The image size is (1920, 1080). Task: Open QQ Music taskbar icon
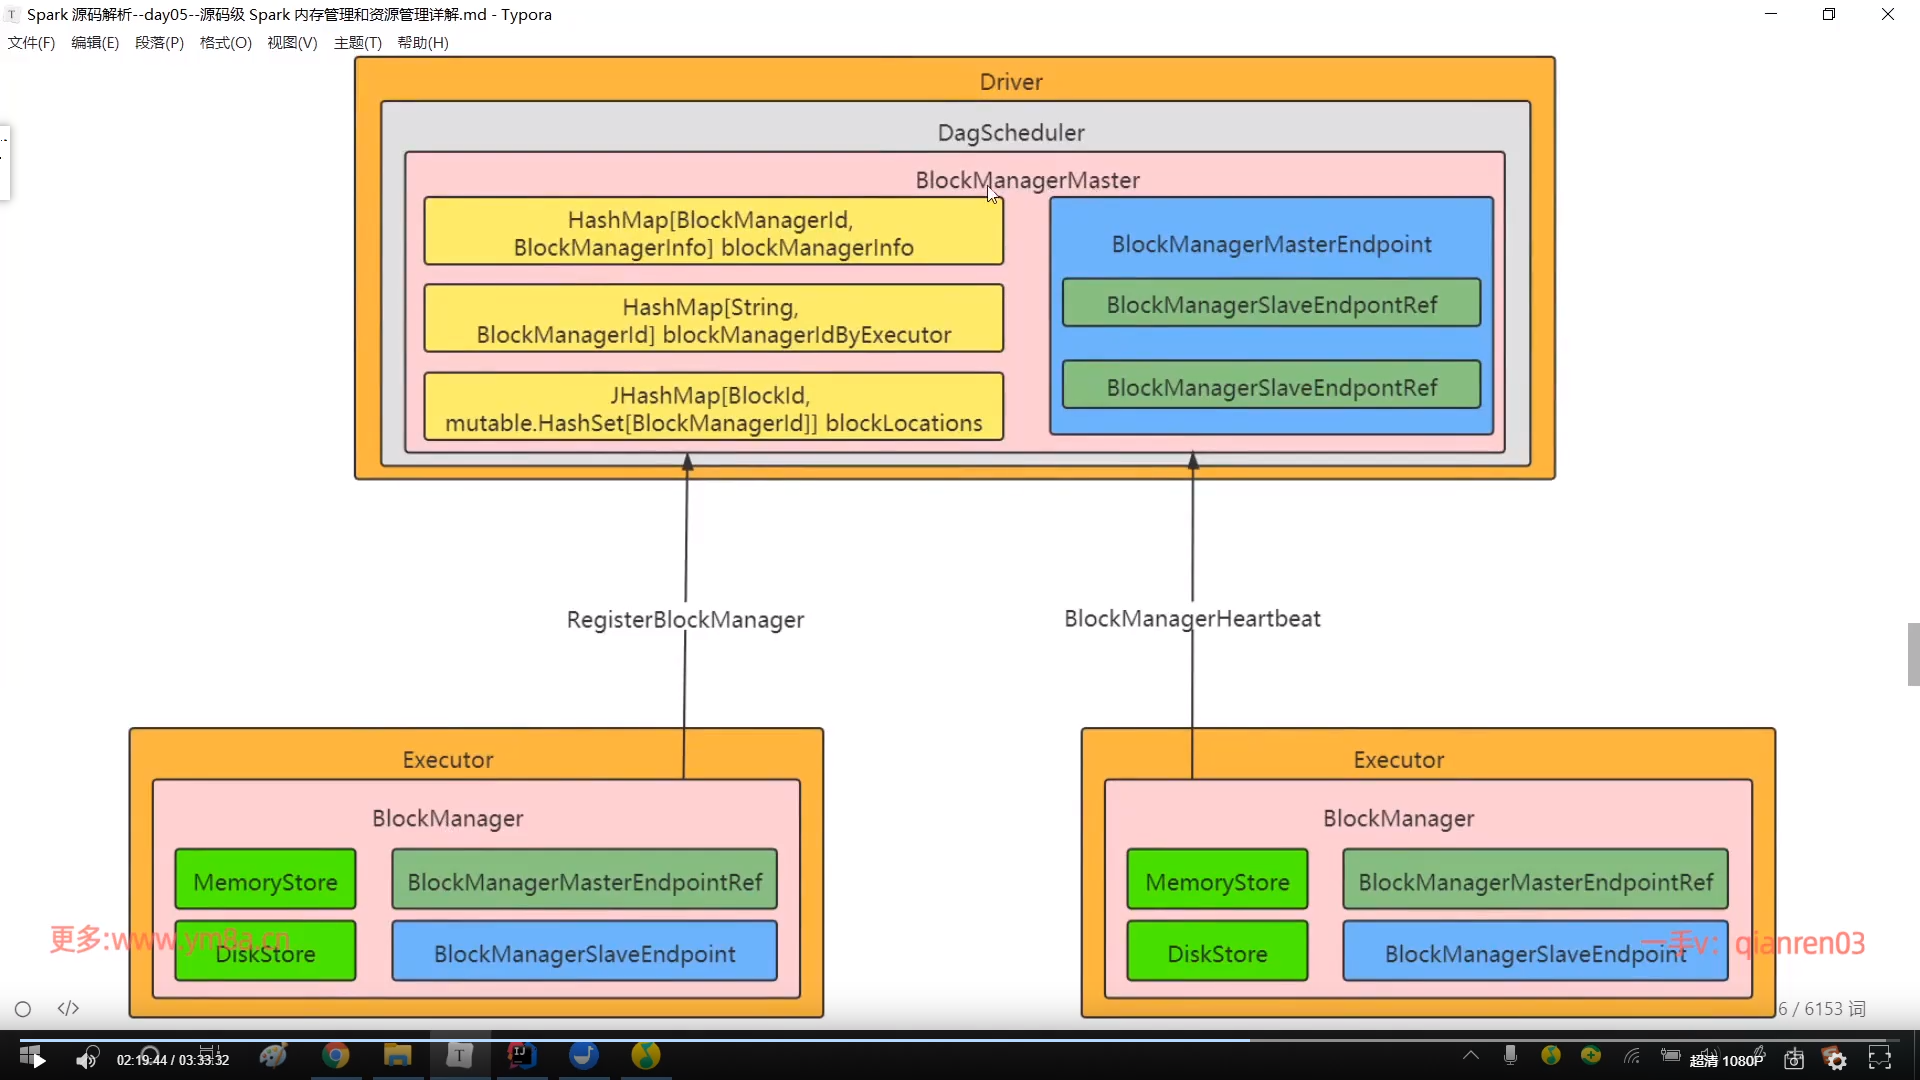click(x=646, y=1055)
